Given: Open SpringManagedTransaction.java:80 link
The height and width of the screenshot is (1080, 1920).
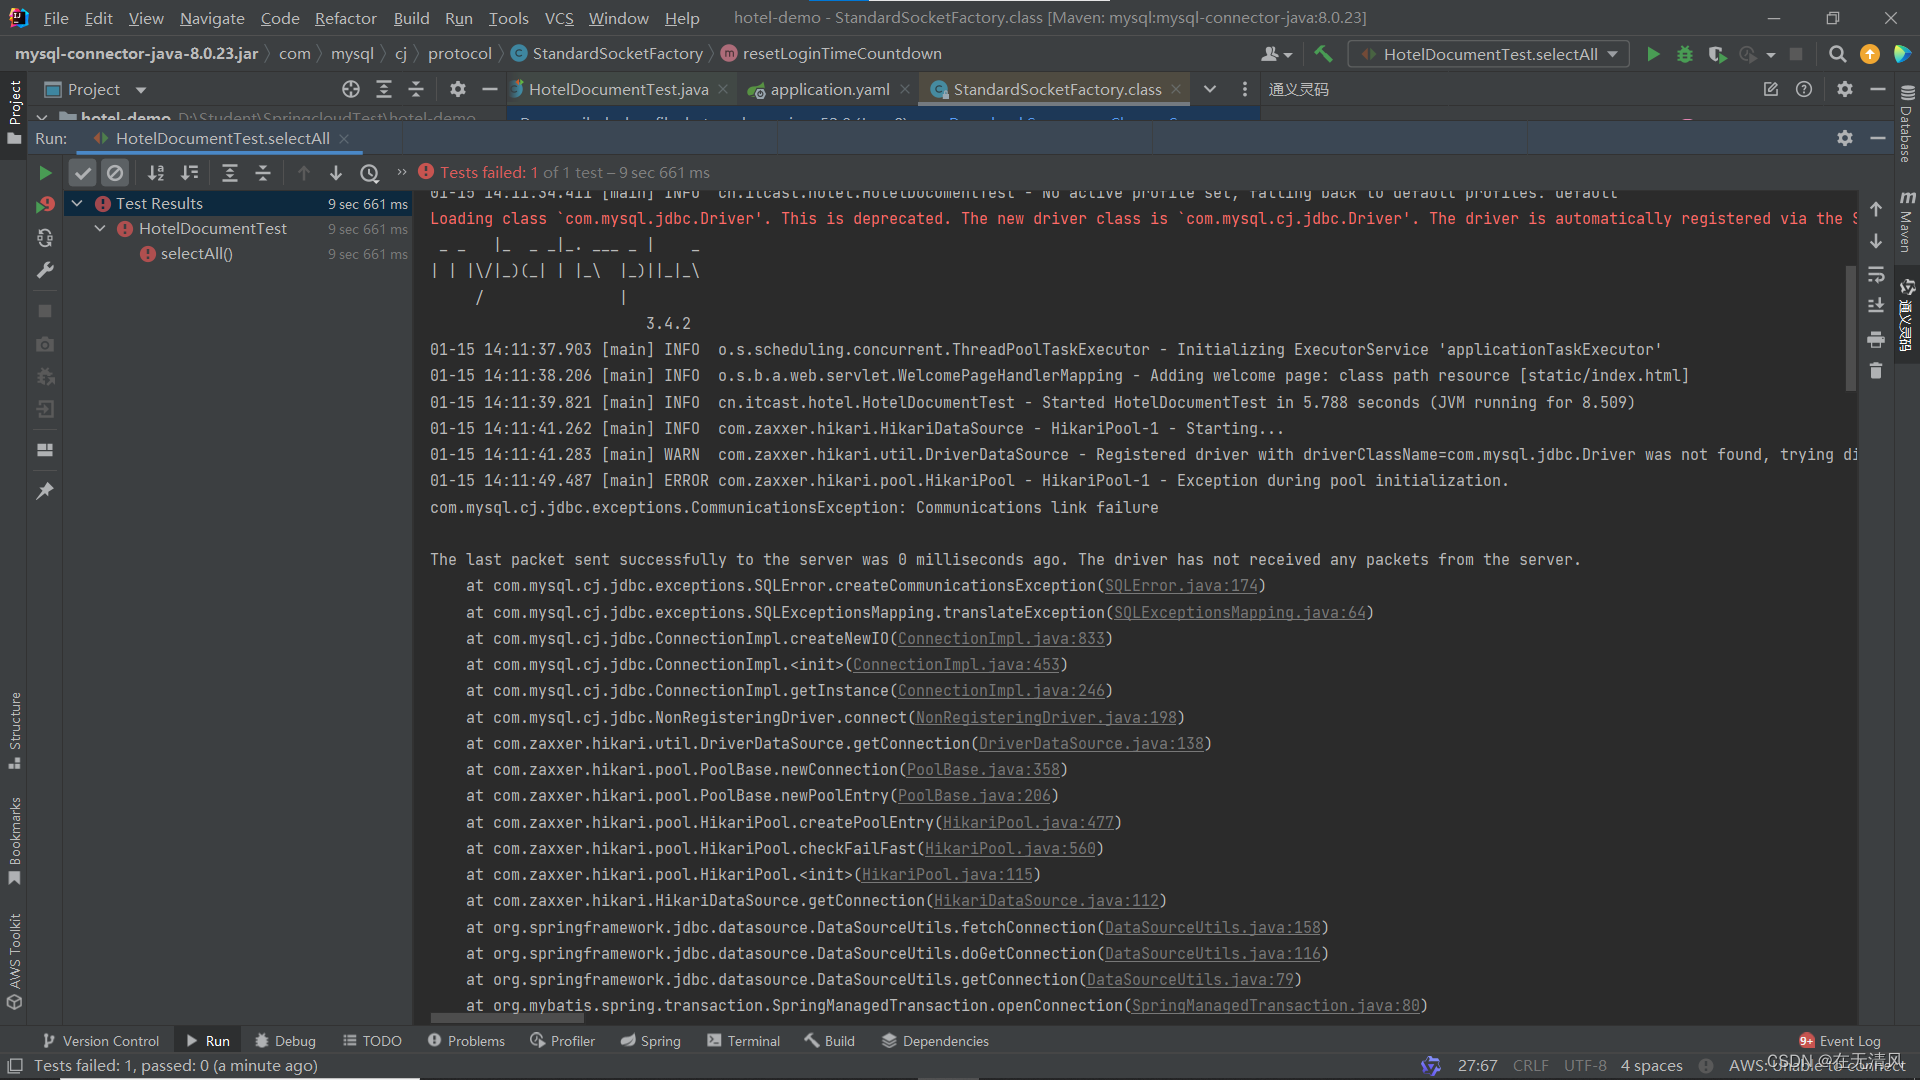Looking at the screenshot, I should [1276, 1006].
